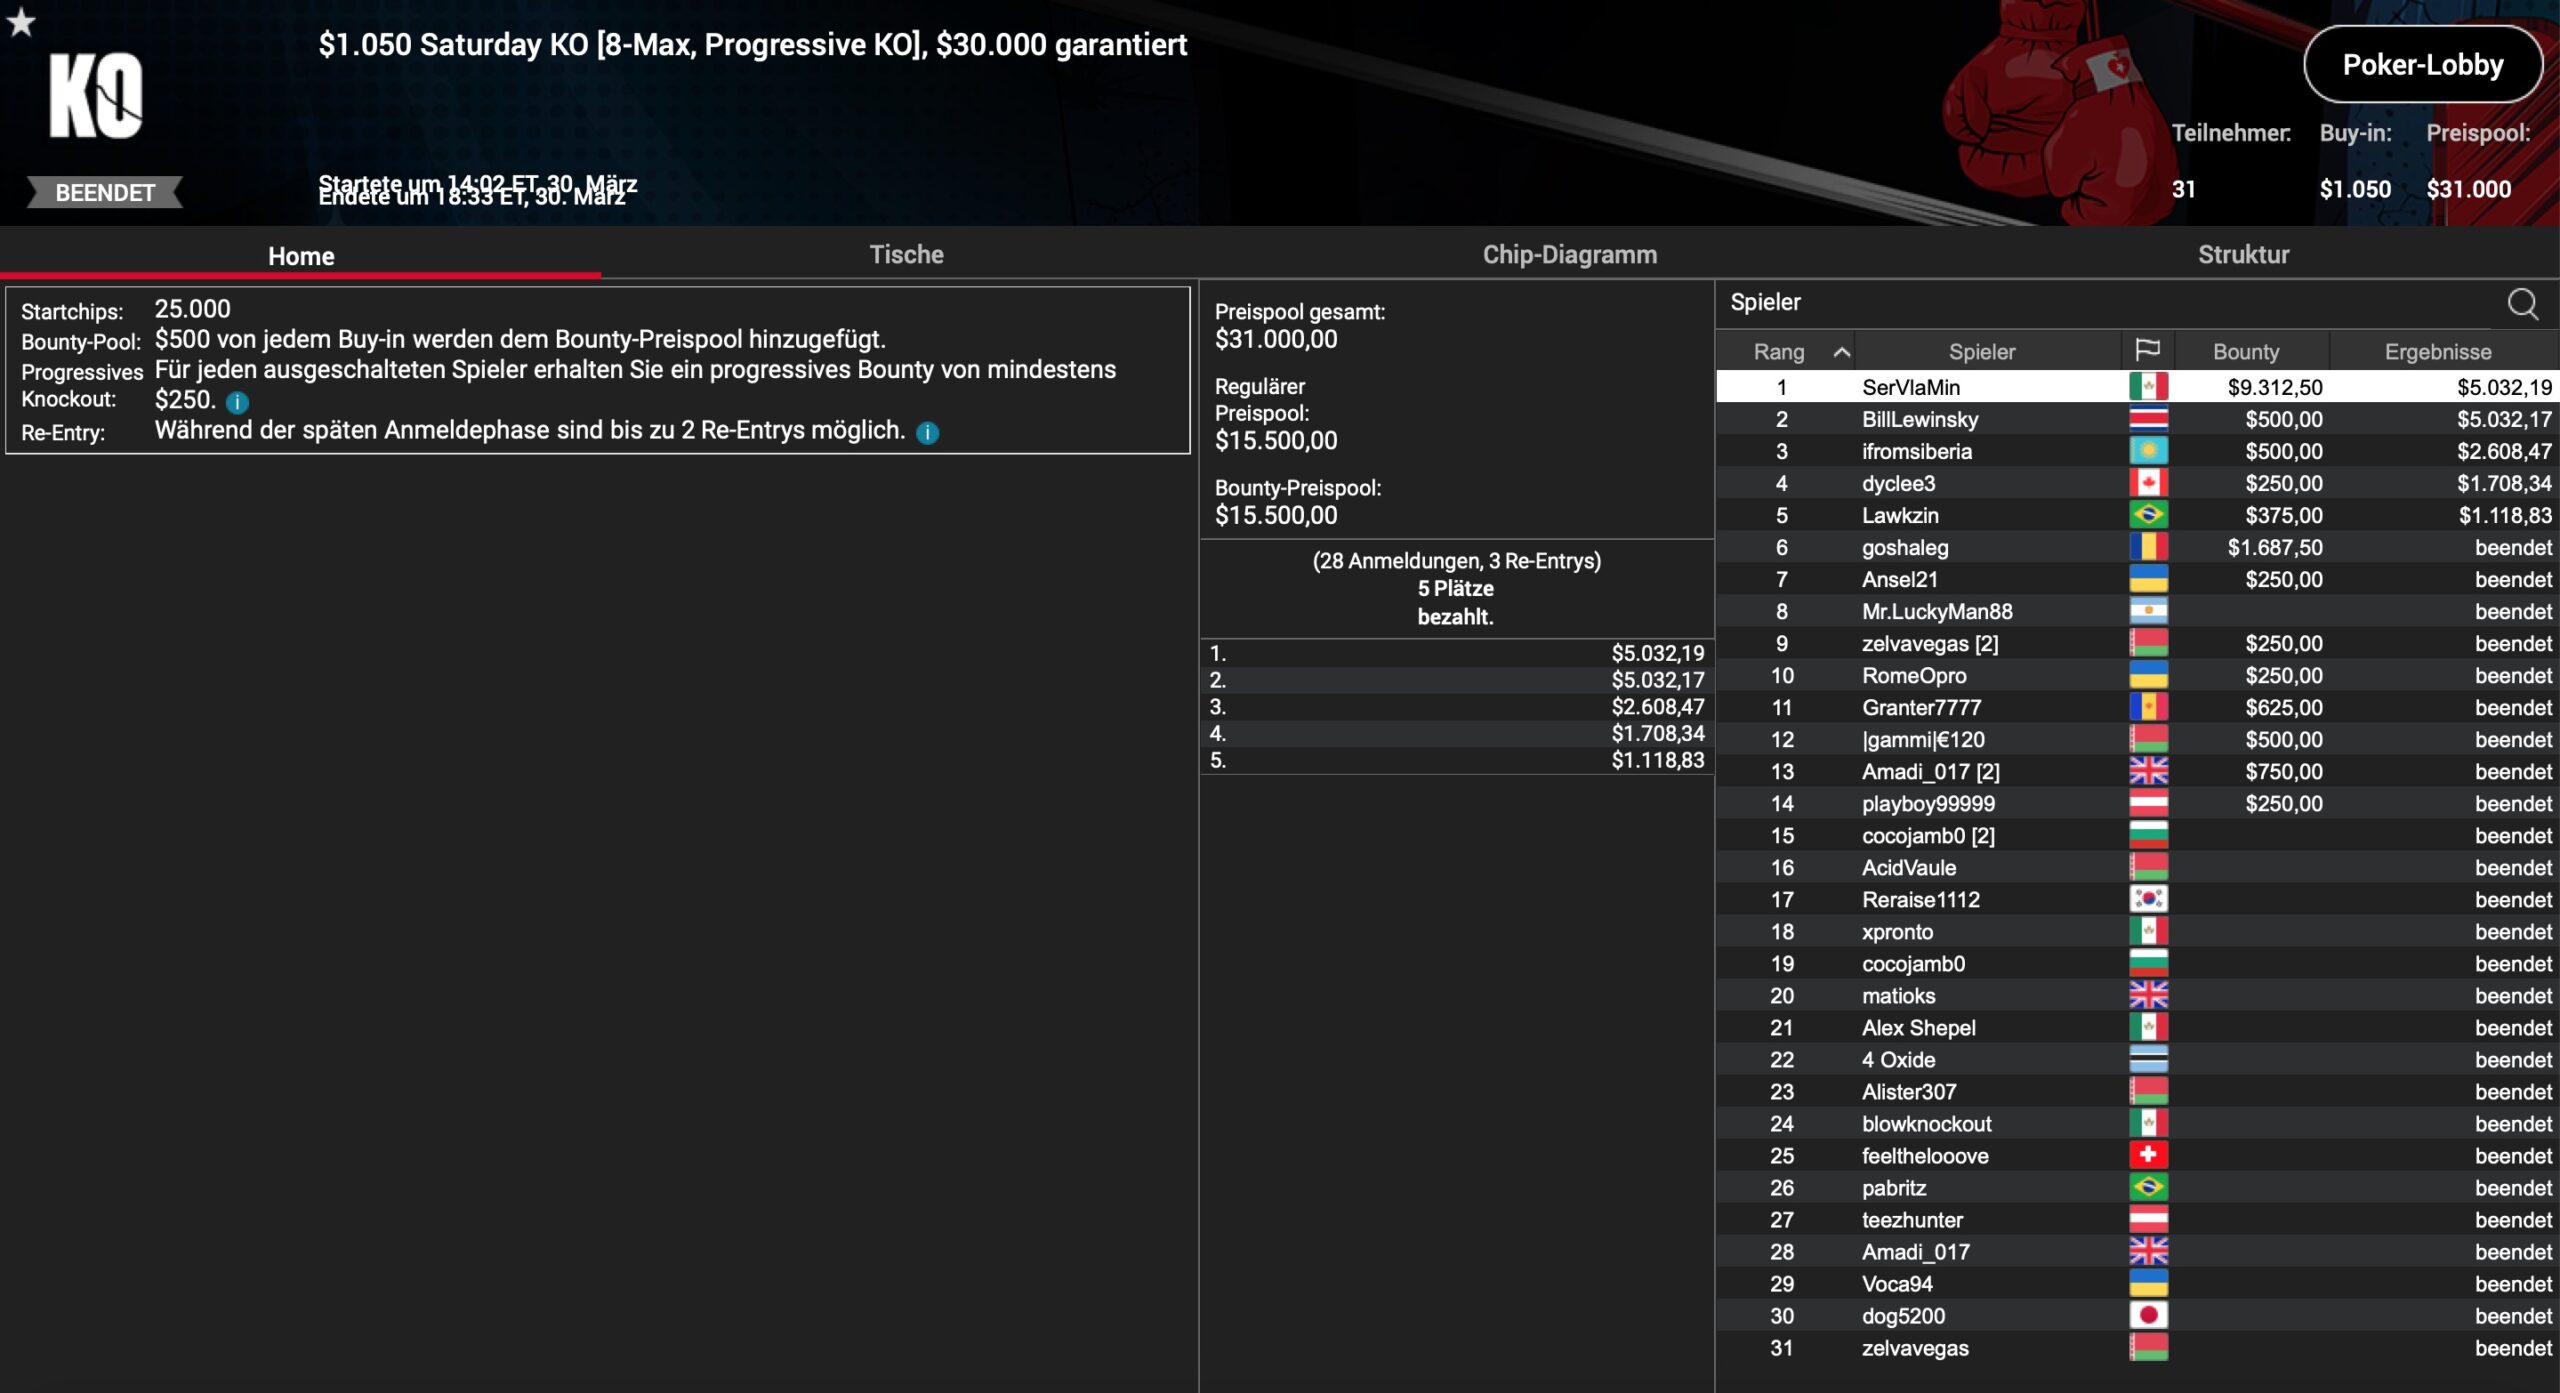The image size is (2560, 1393).
Task: Click feelthelooove's Swiss flag icon
Action: 2147,1155
